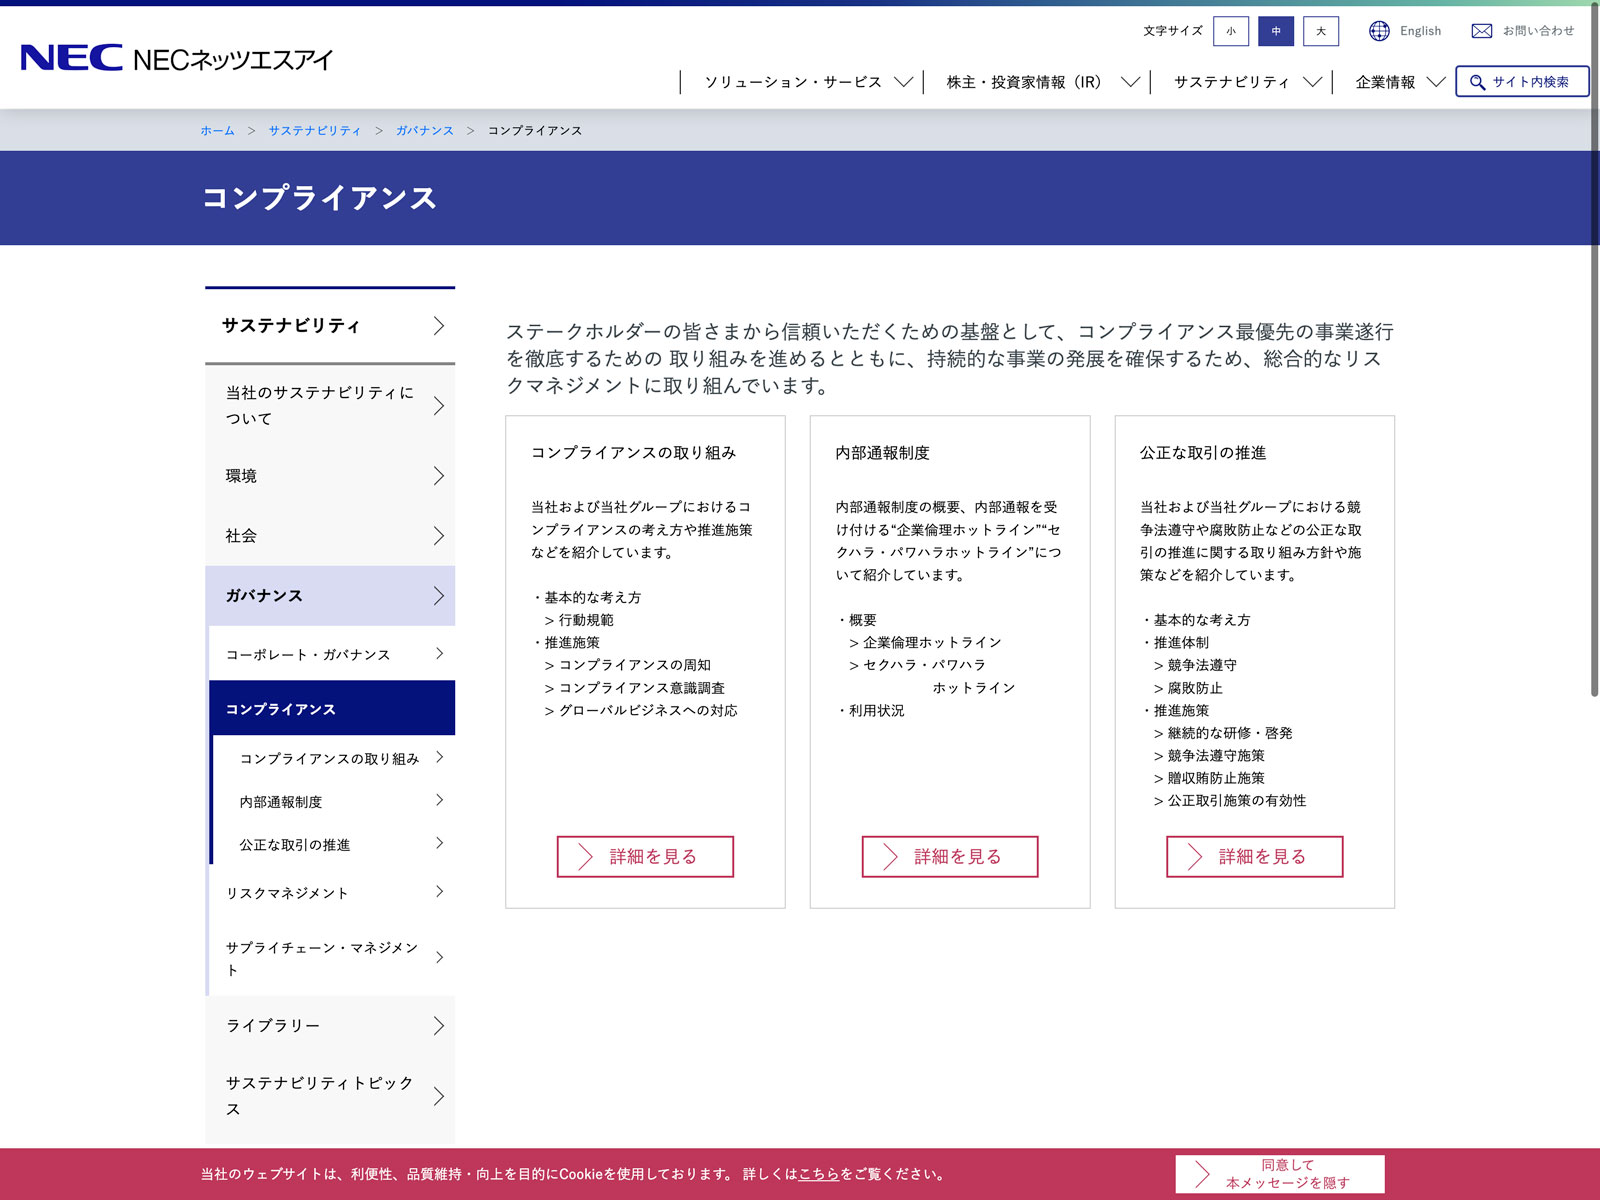Click the NEC Networks & System Integration logo
Viewport: 1600px width, 1200px height.
click(176, 59)
